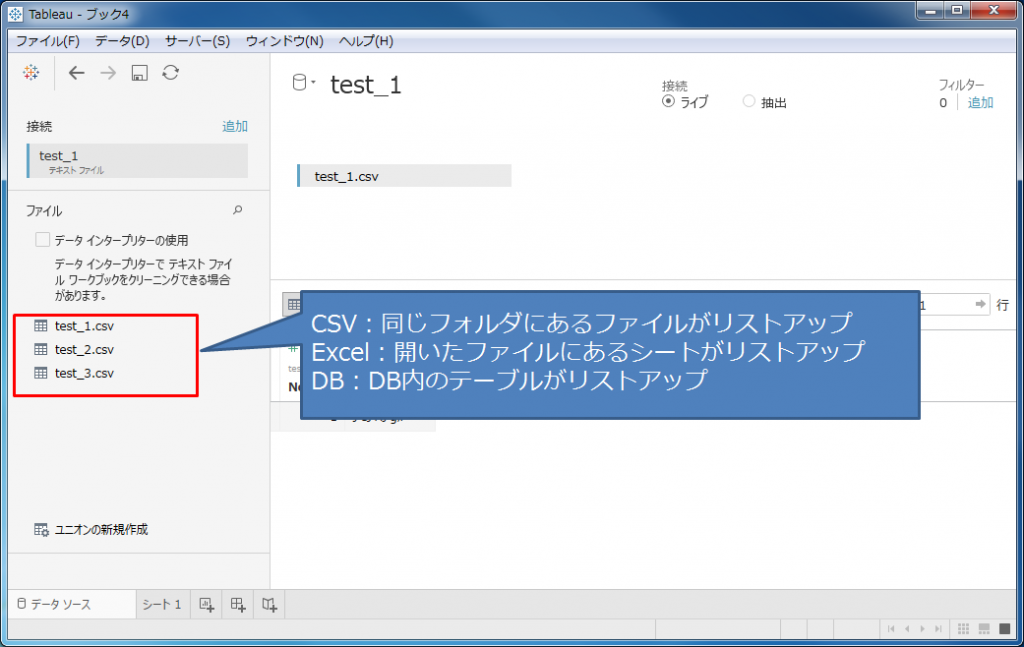Click the Save workbook icon
The width and height of the screenshot is (1024, 647).
pyautogui.click(x=140, y=72)
